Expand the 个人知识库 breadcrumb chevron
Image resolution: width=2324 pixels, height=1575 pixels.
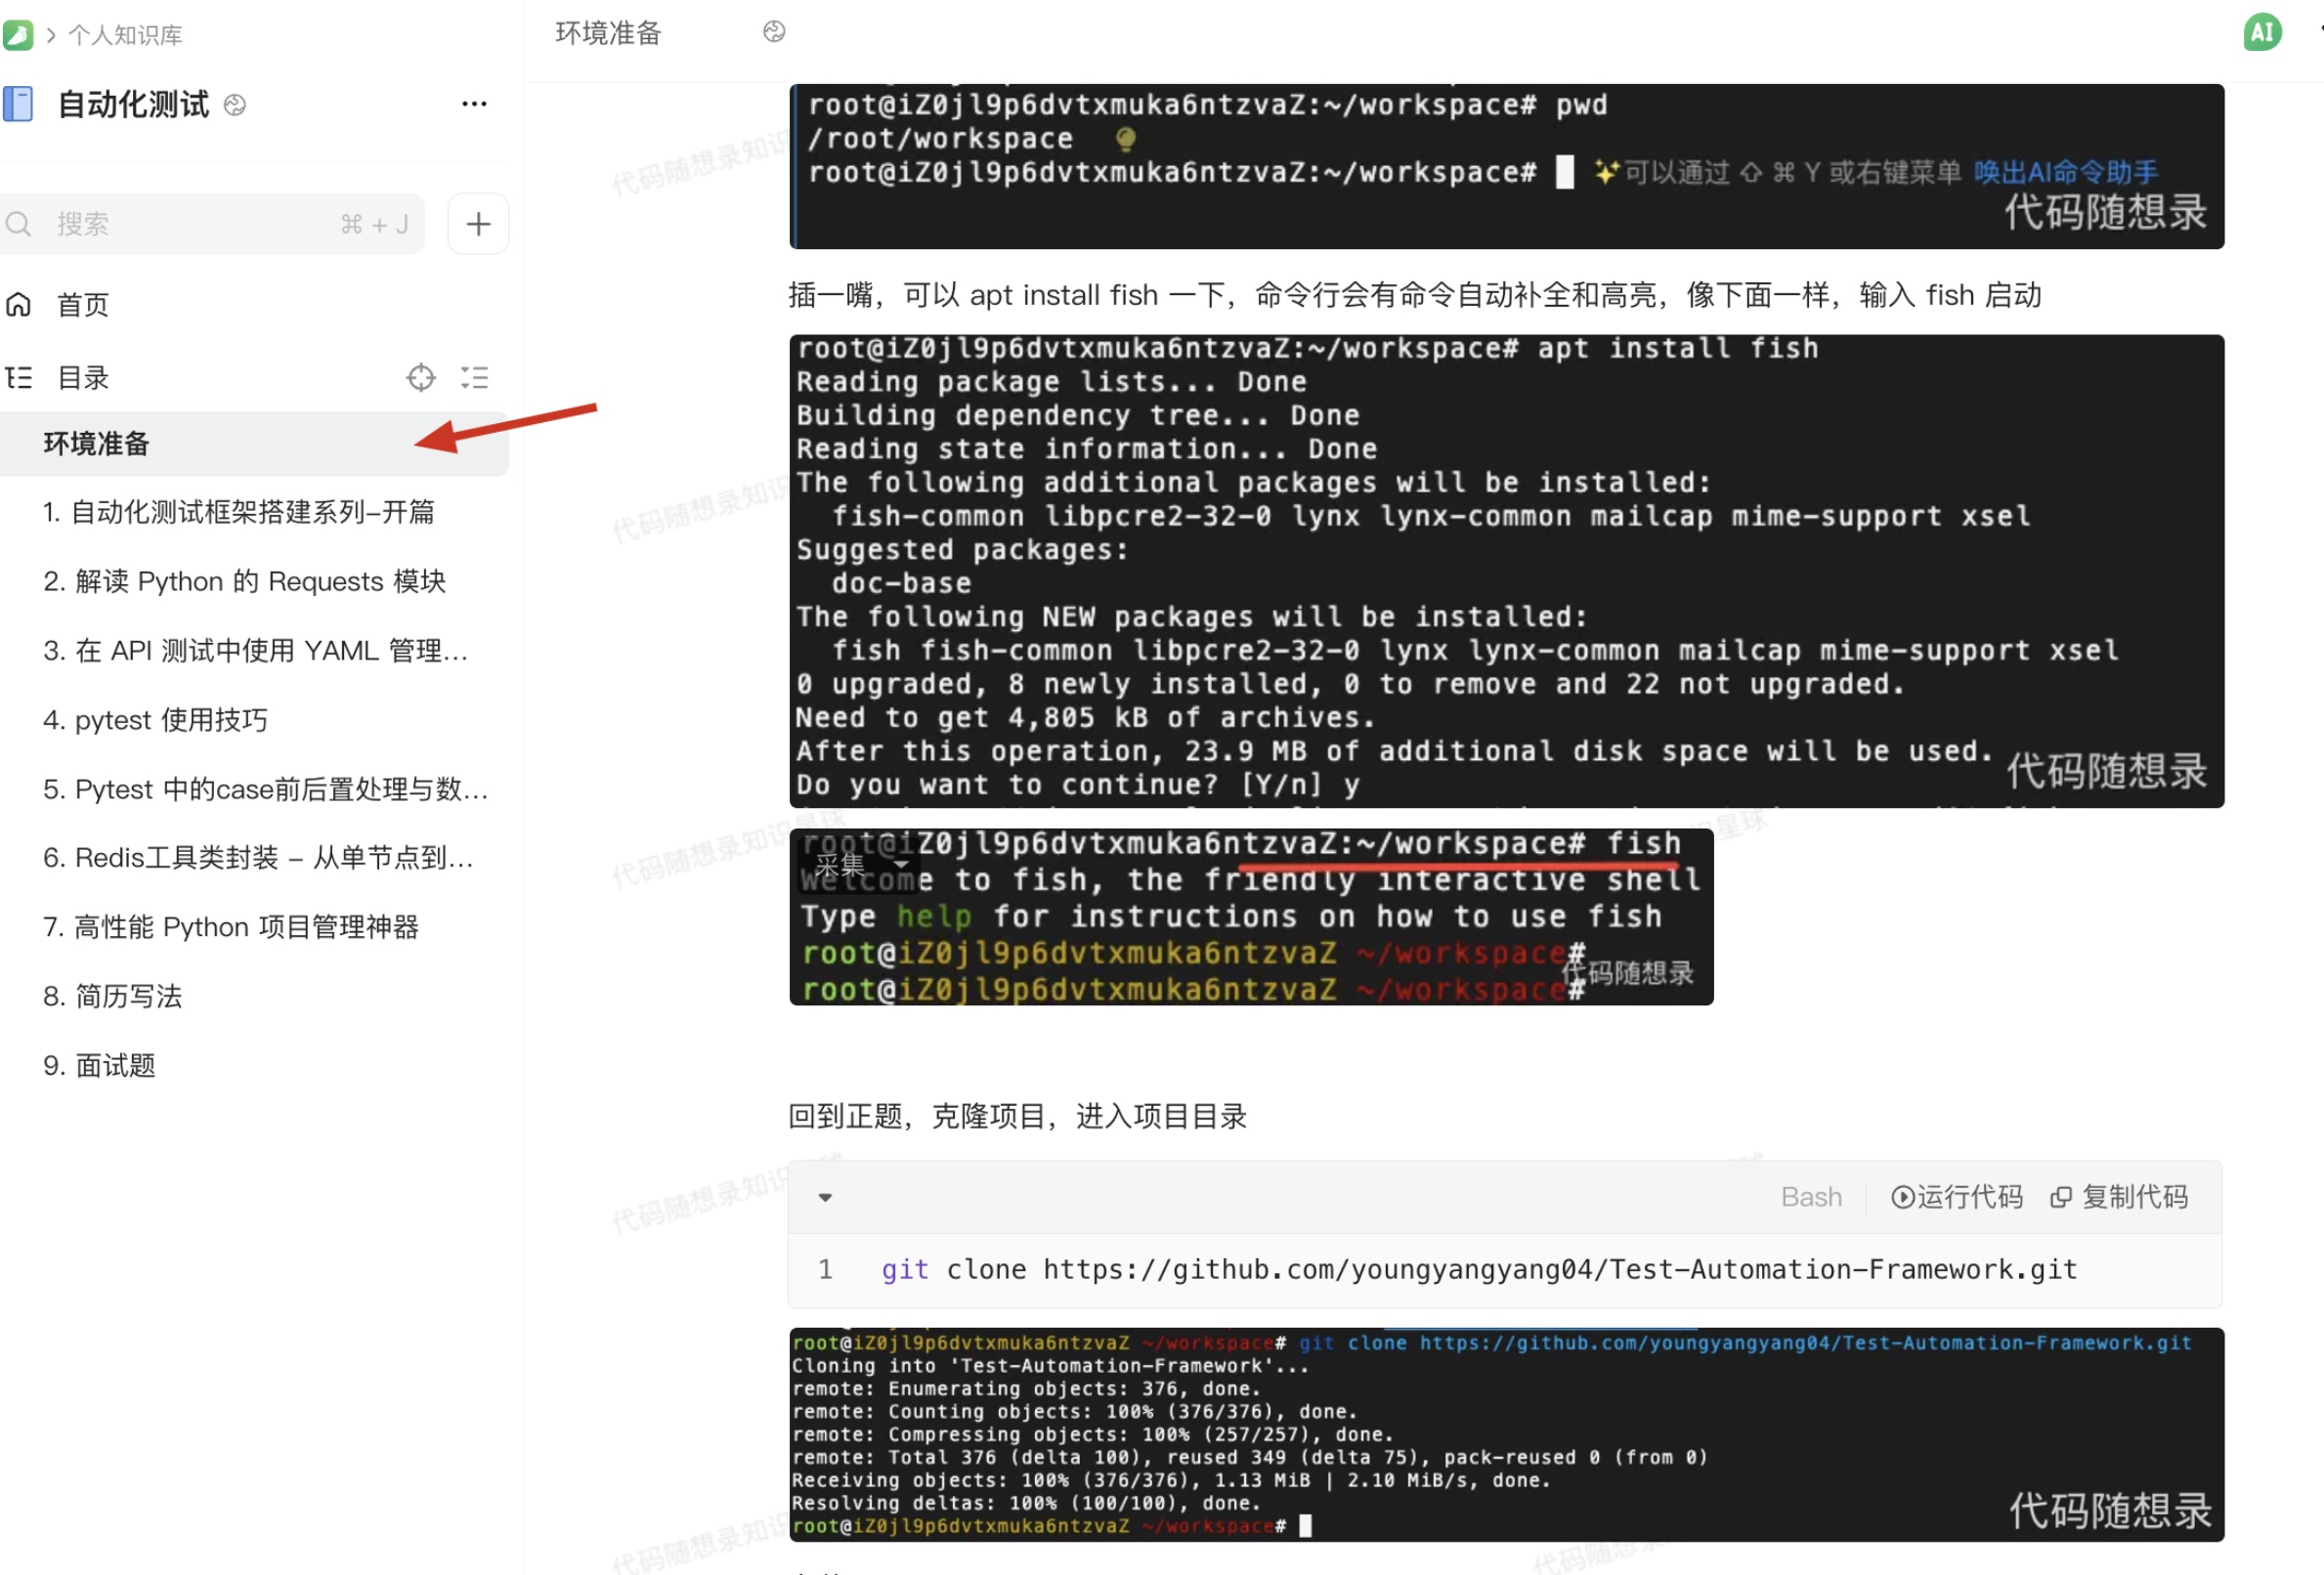pos(51,35)
